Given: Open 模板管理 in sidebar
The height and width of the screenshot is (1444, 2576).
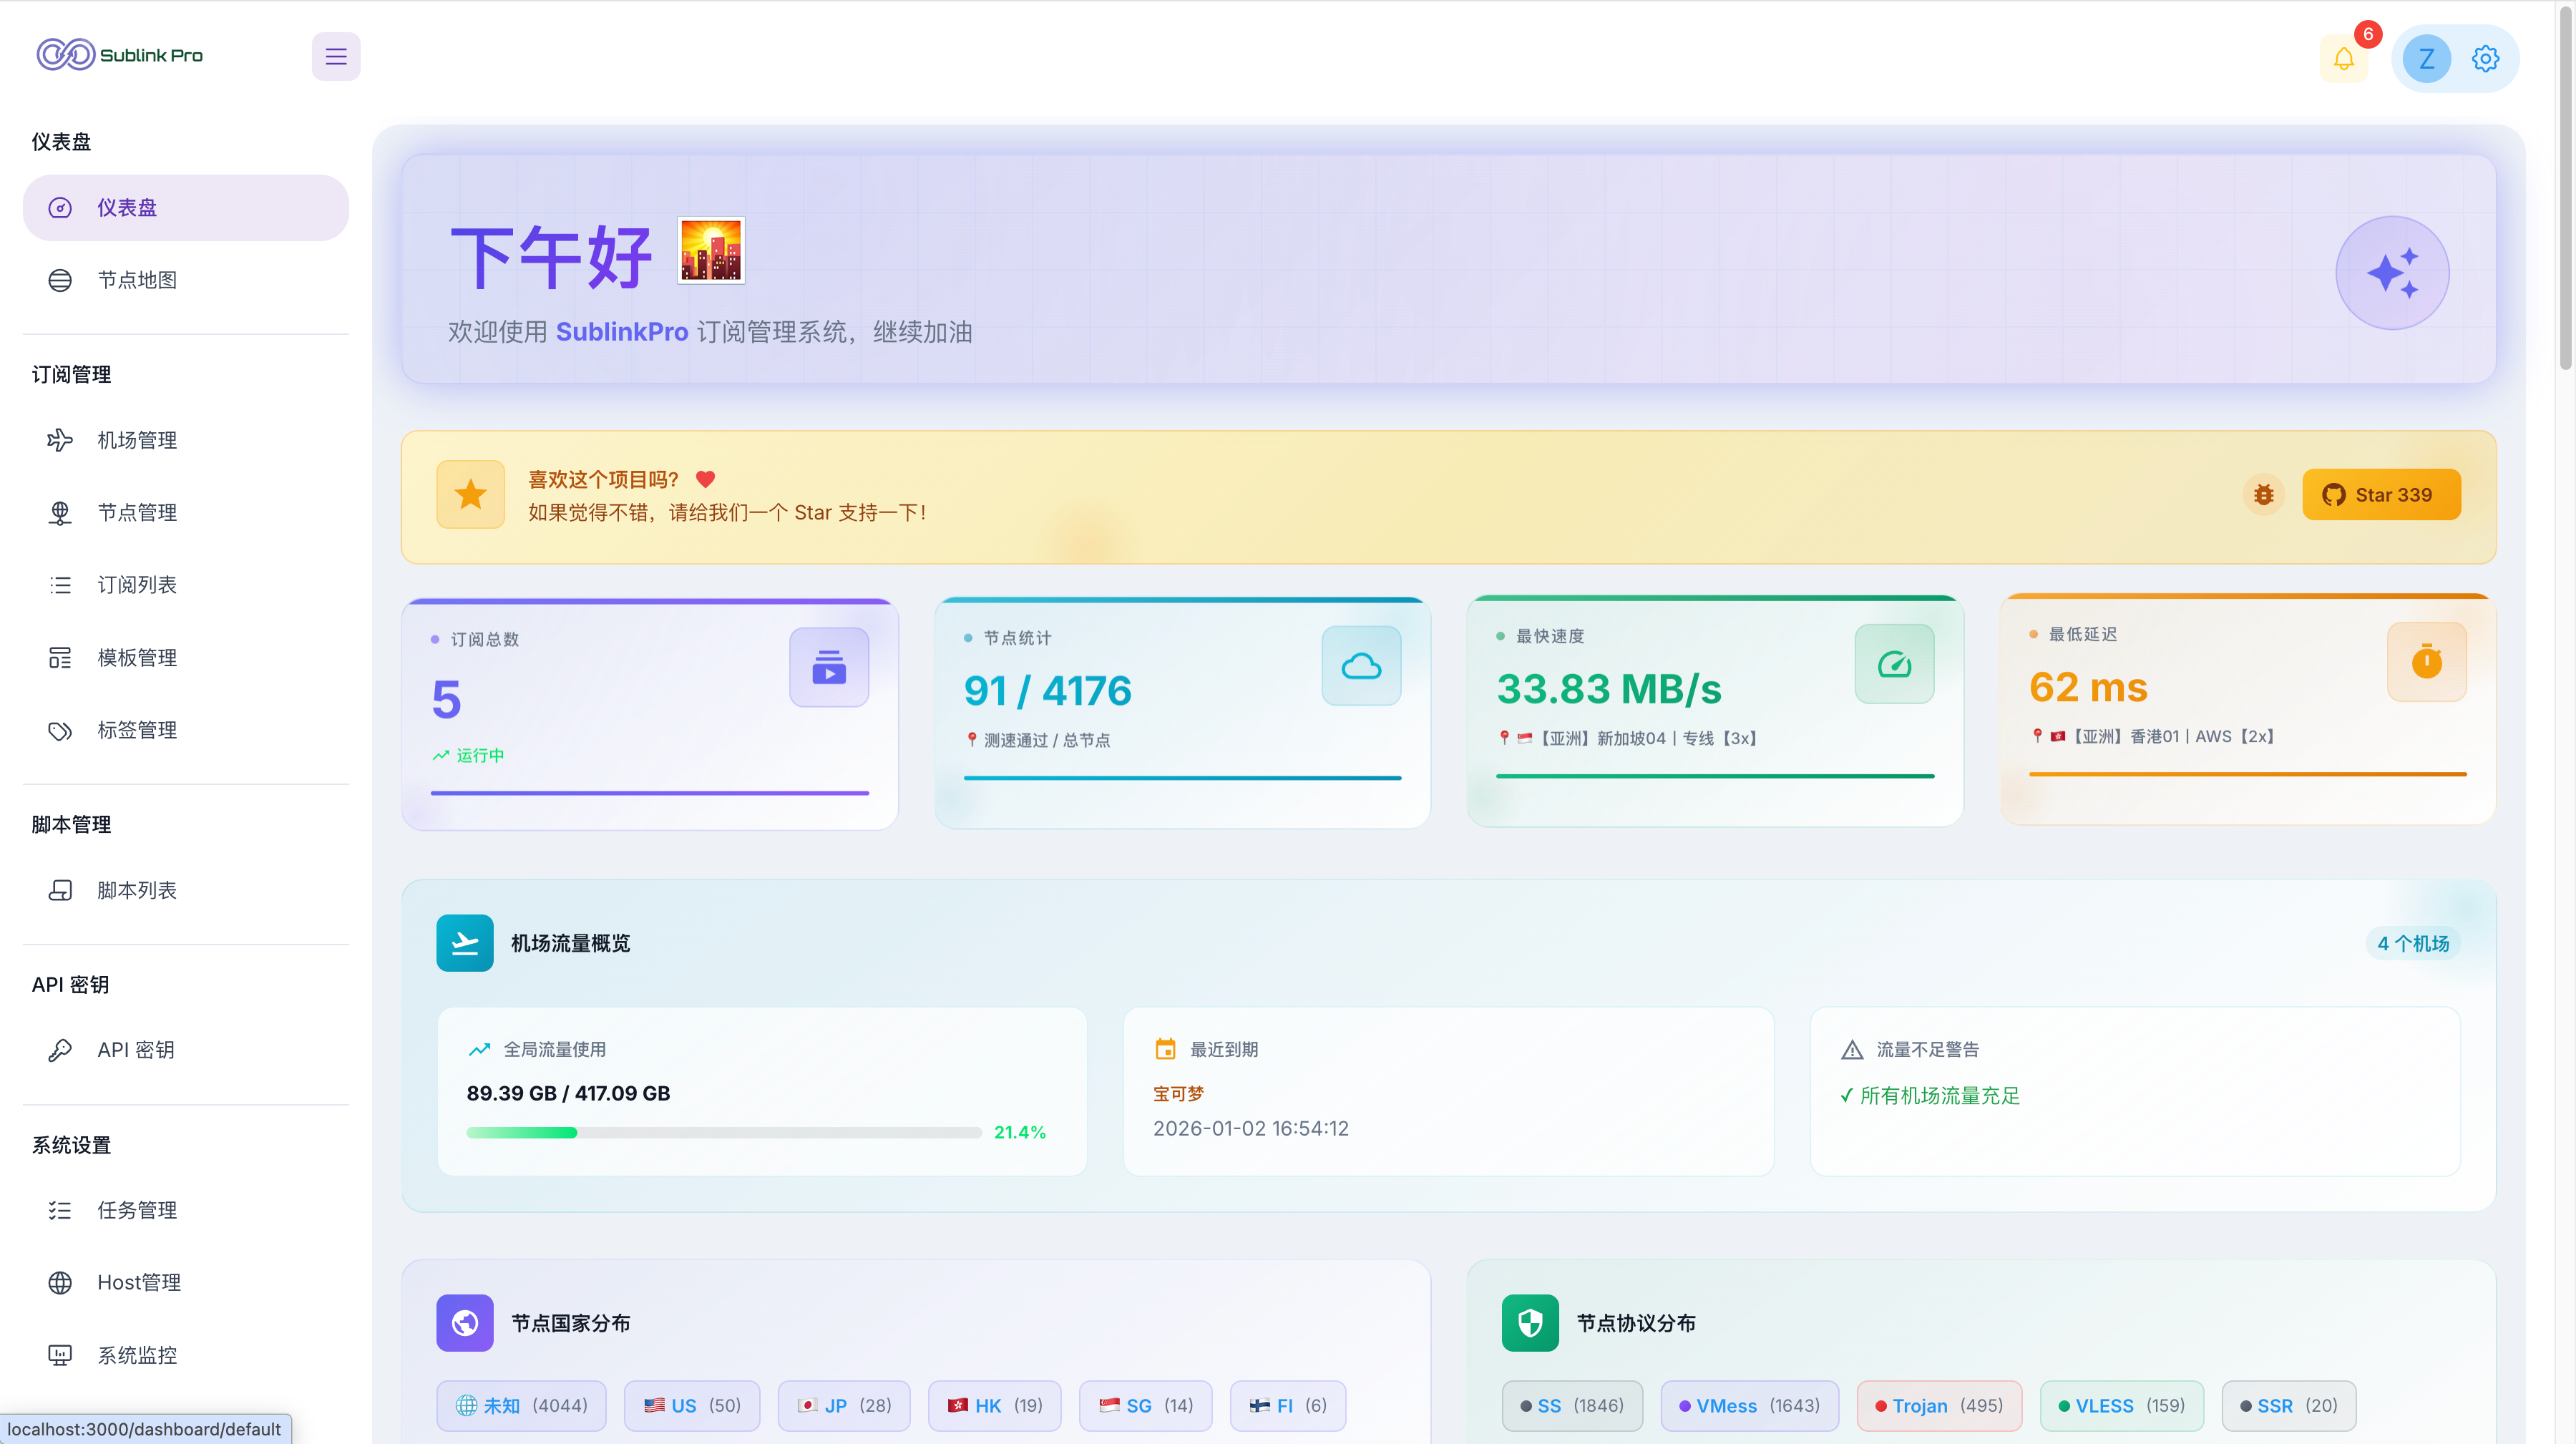Looking at the screenshot, I should [186, 658].
